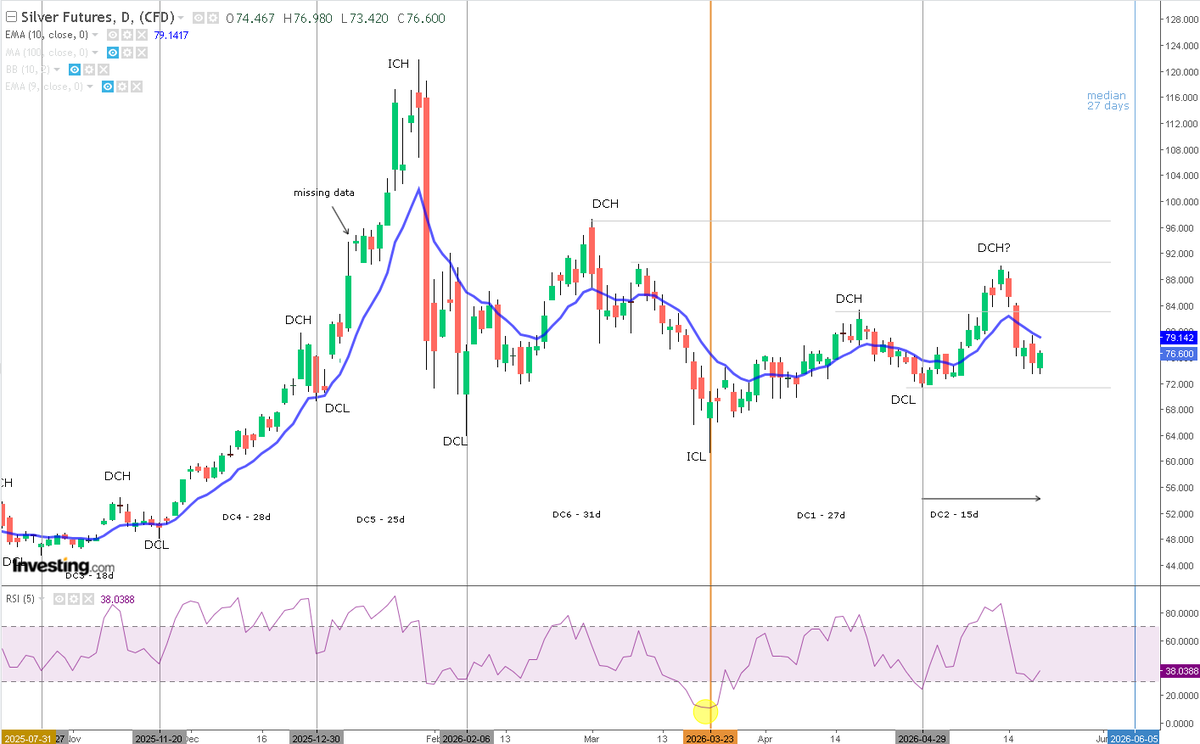Click the orange 2026-03-23 date marker
This screenshot has height=744, width=1200.
coord(711,737)
